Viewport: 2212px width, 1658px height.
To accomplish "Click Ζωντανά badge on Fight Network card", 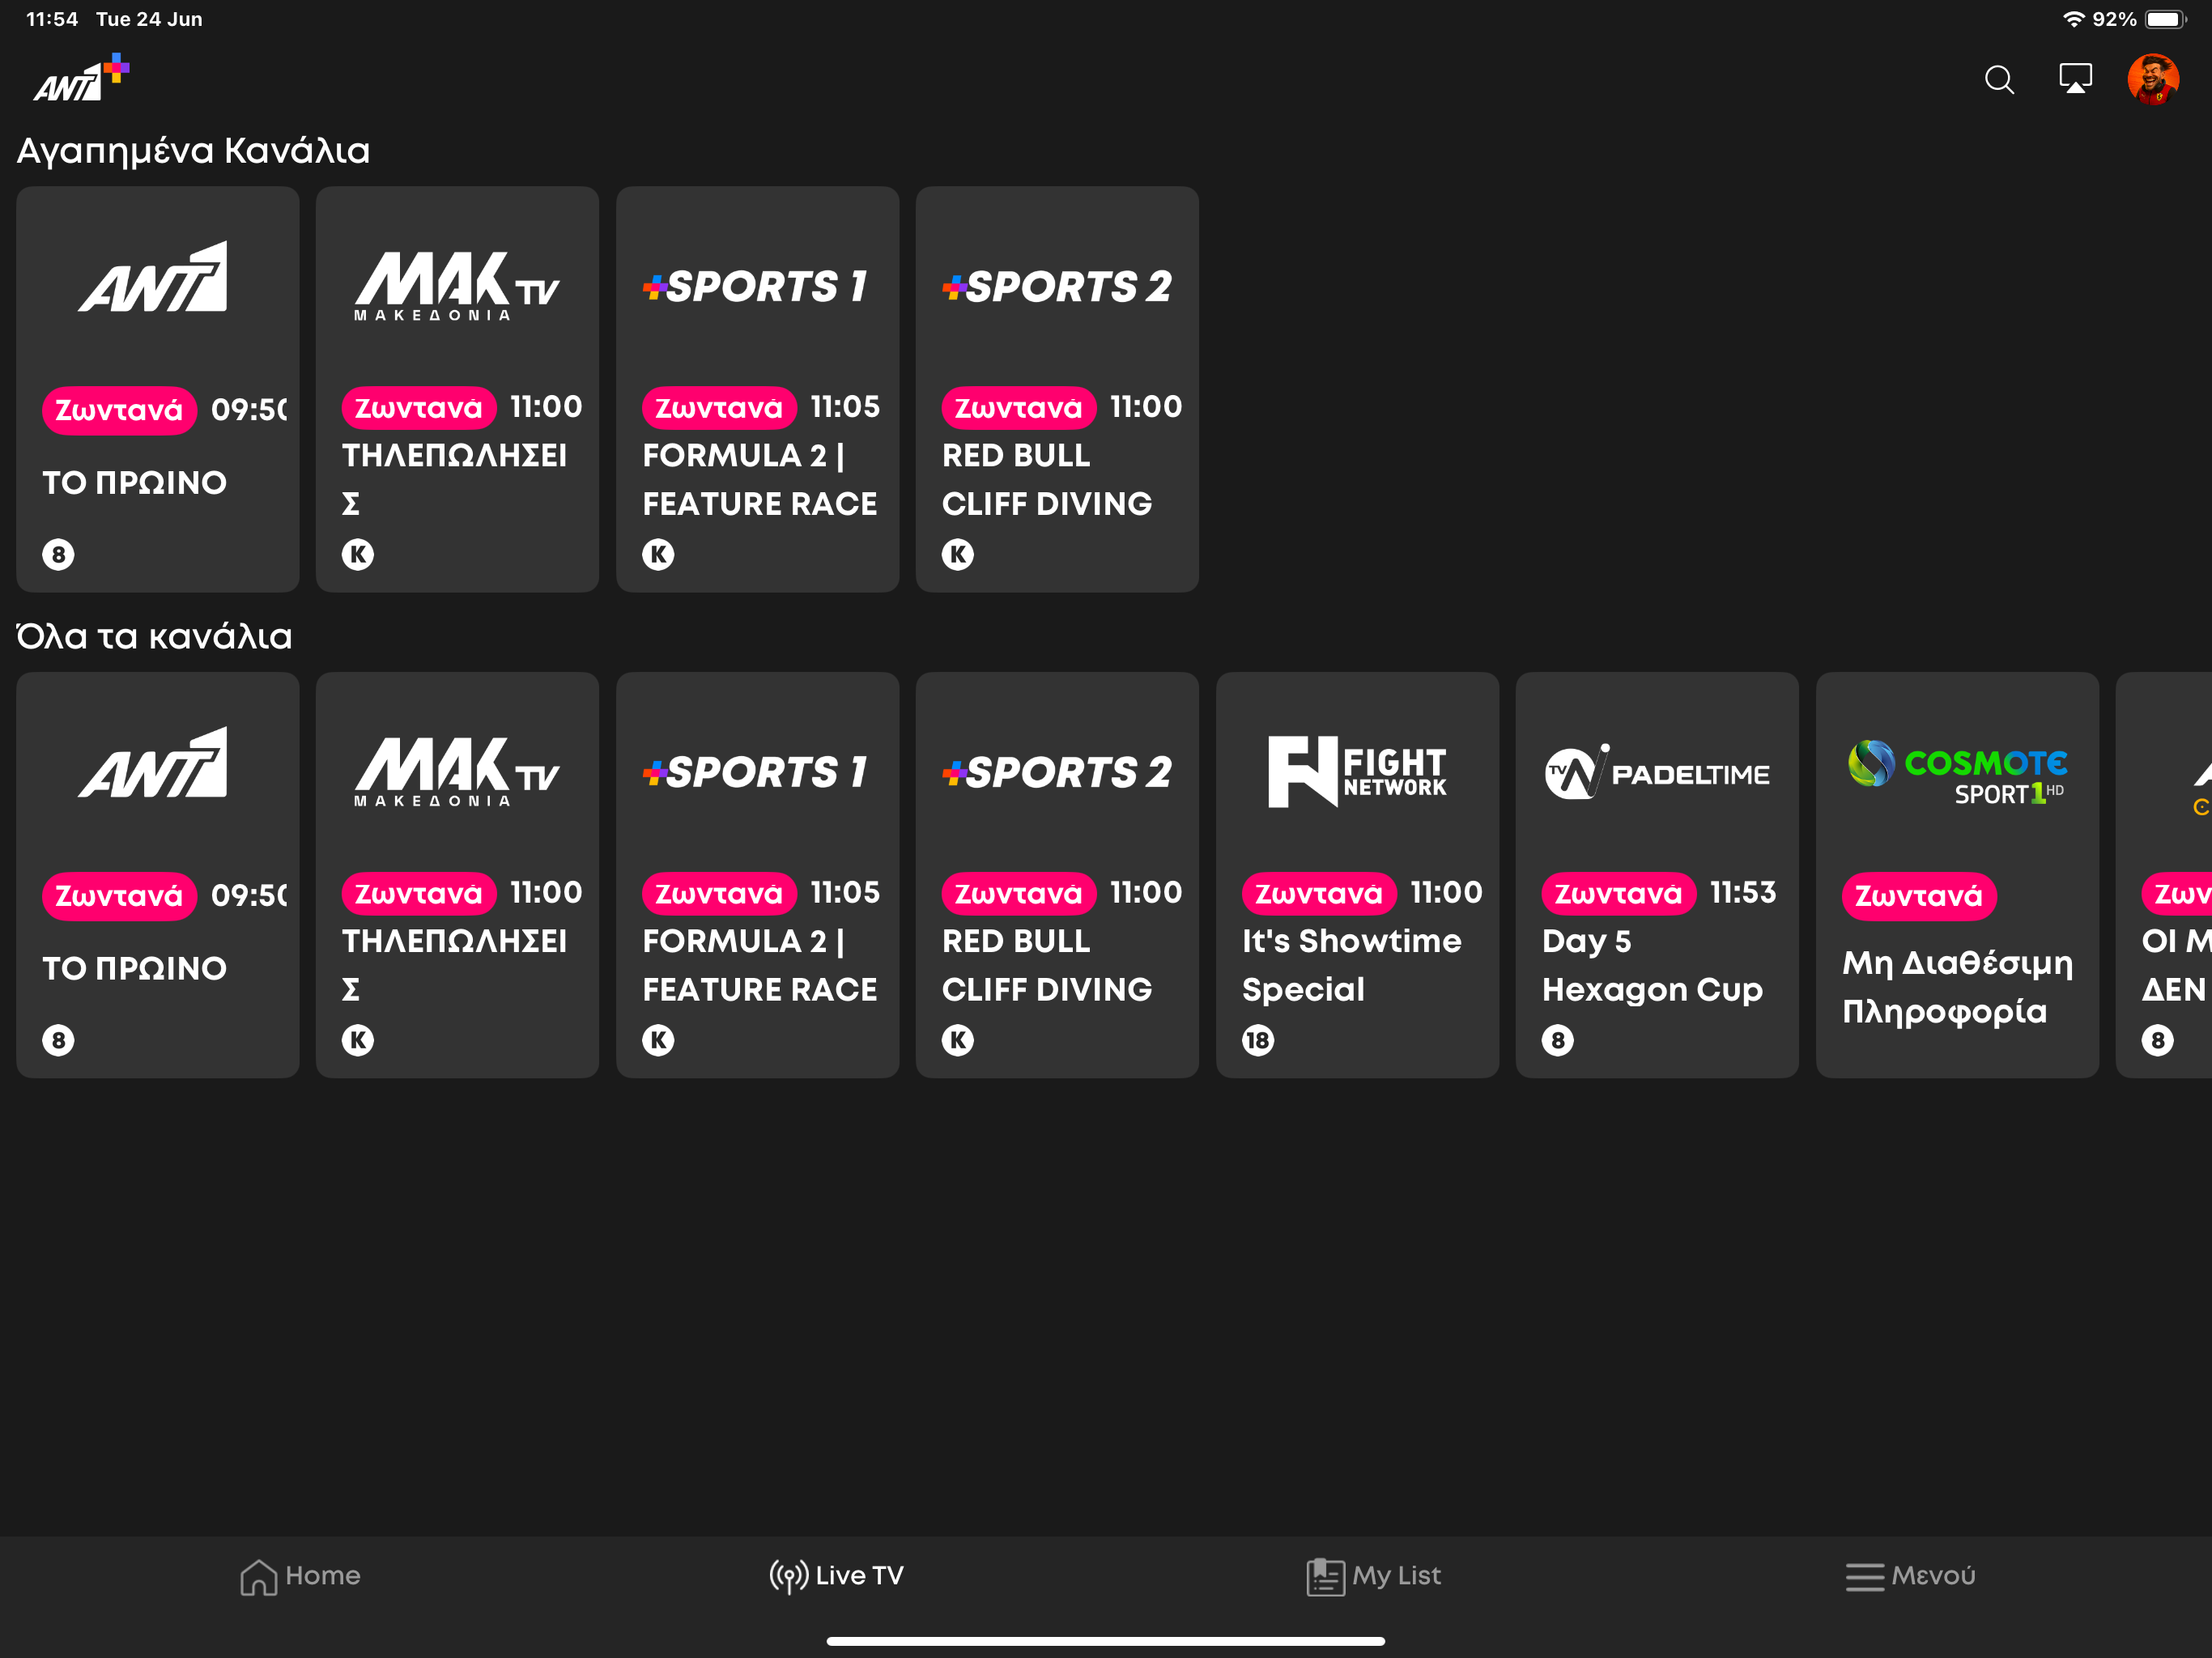I will click(1319, 894).
